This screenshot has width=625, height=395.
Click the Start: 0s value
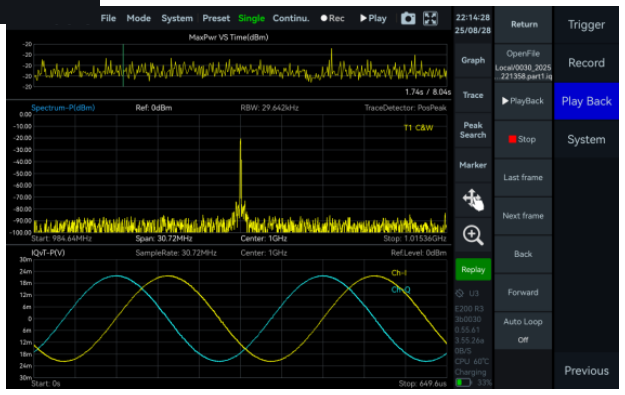pos(46,384)
